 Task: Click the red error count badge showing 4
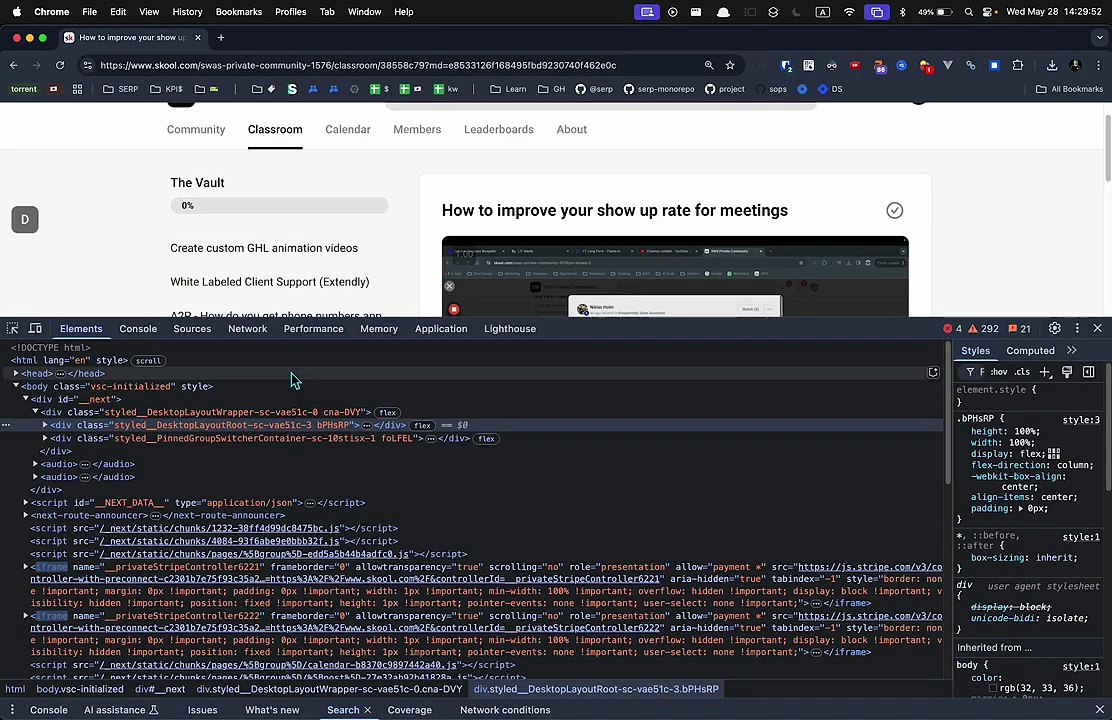pyautogui.click(x=952, y=328)
